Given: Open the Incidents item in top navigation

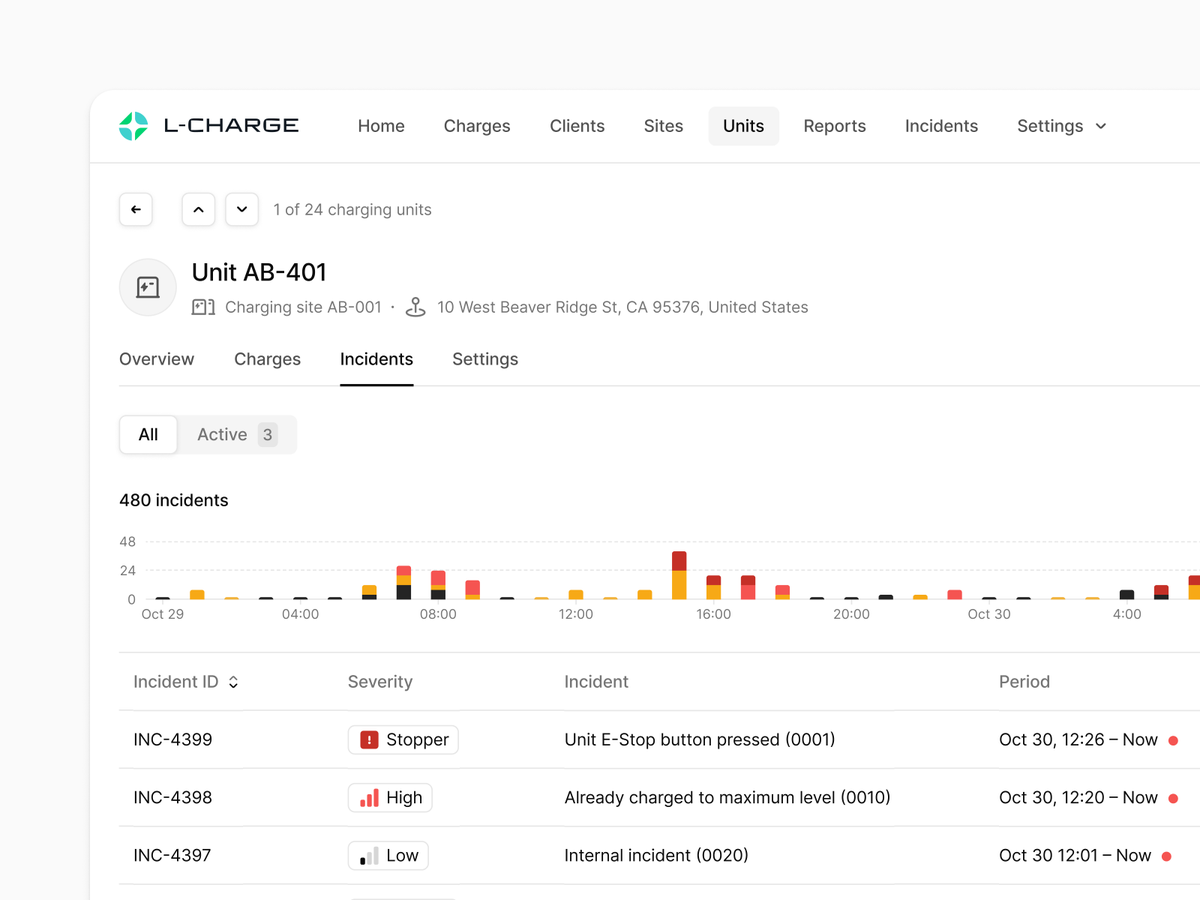Looking at the screenshot, I should 941,126.
